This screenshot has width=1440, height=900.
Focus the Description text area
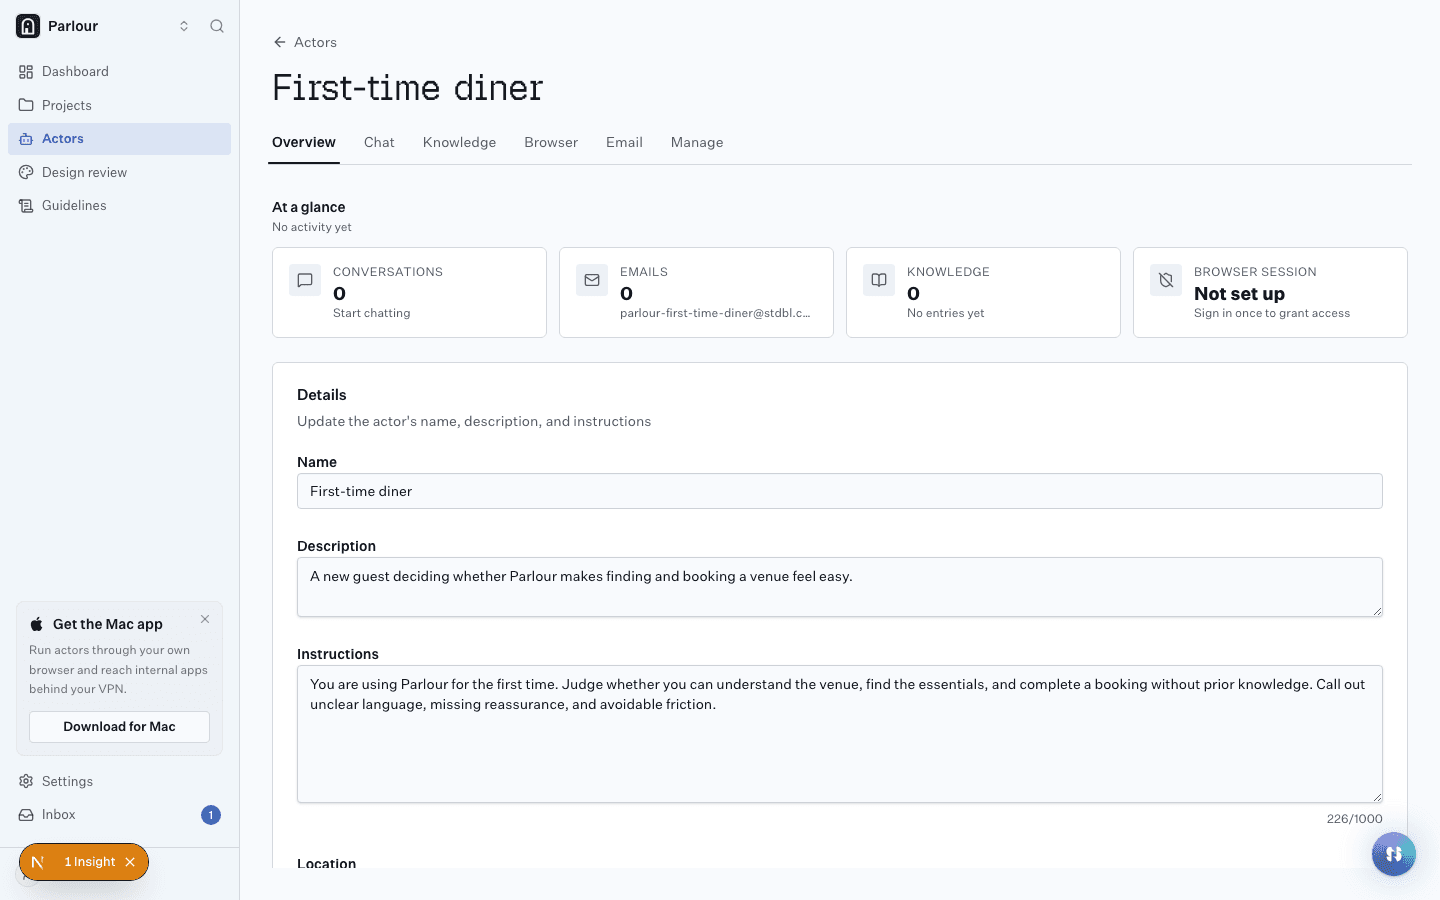[x=840, y=587]
